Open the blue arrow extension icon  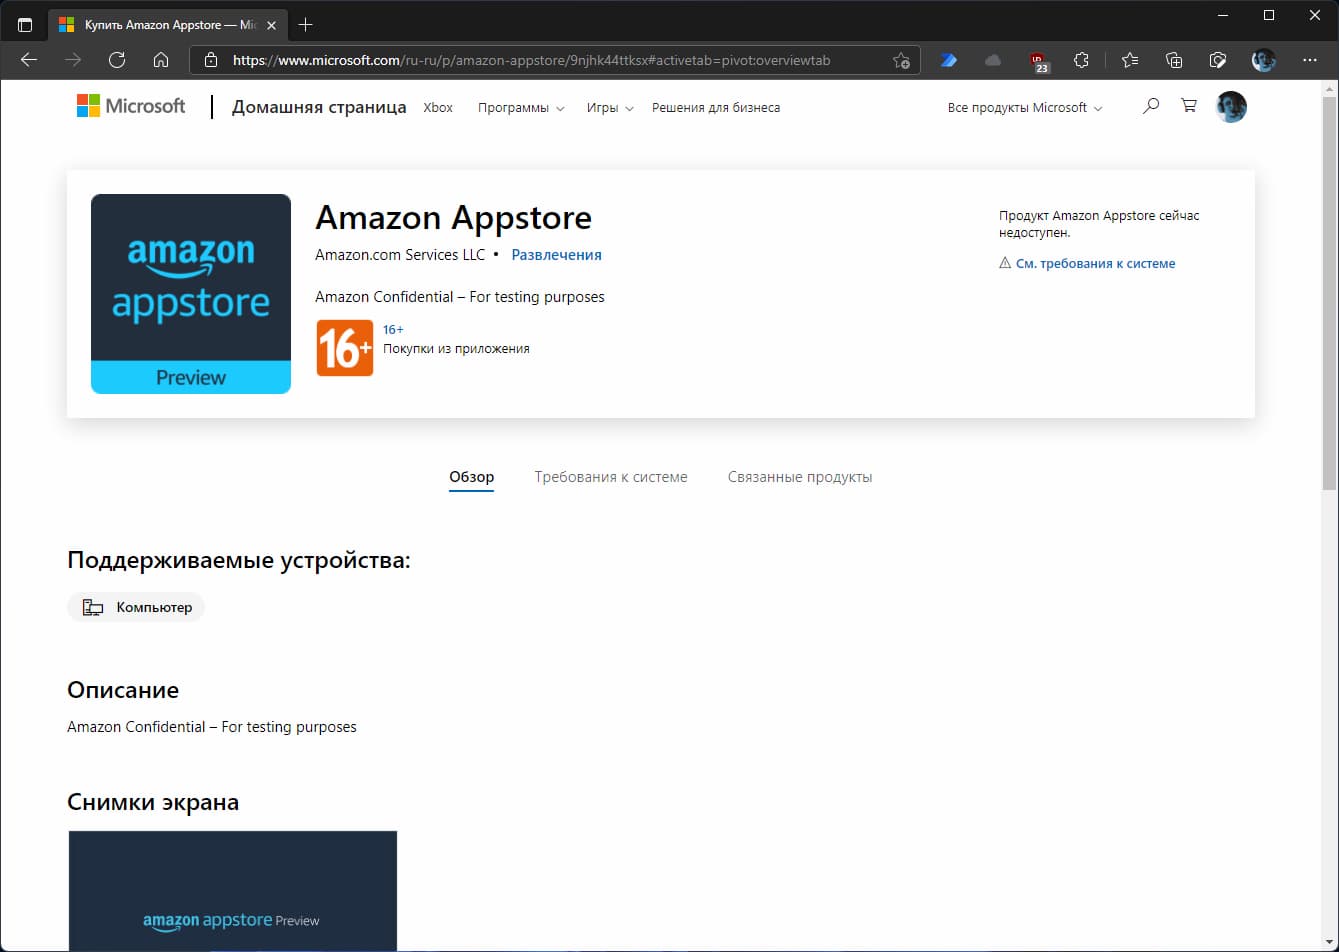pos(948,60)
